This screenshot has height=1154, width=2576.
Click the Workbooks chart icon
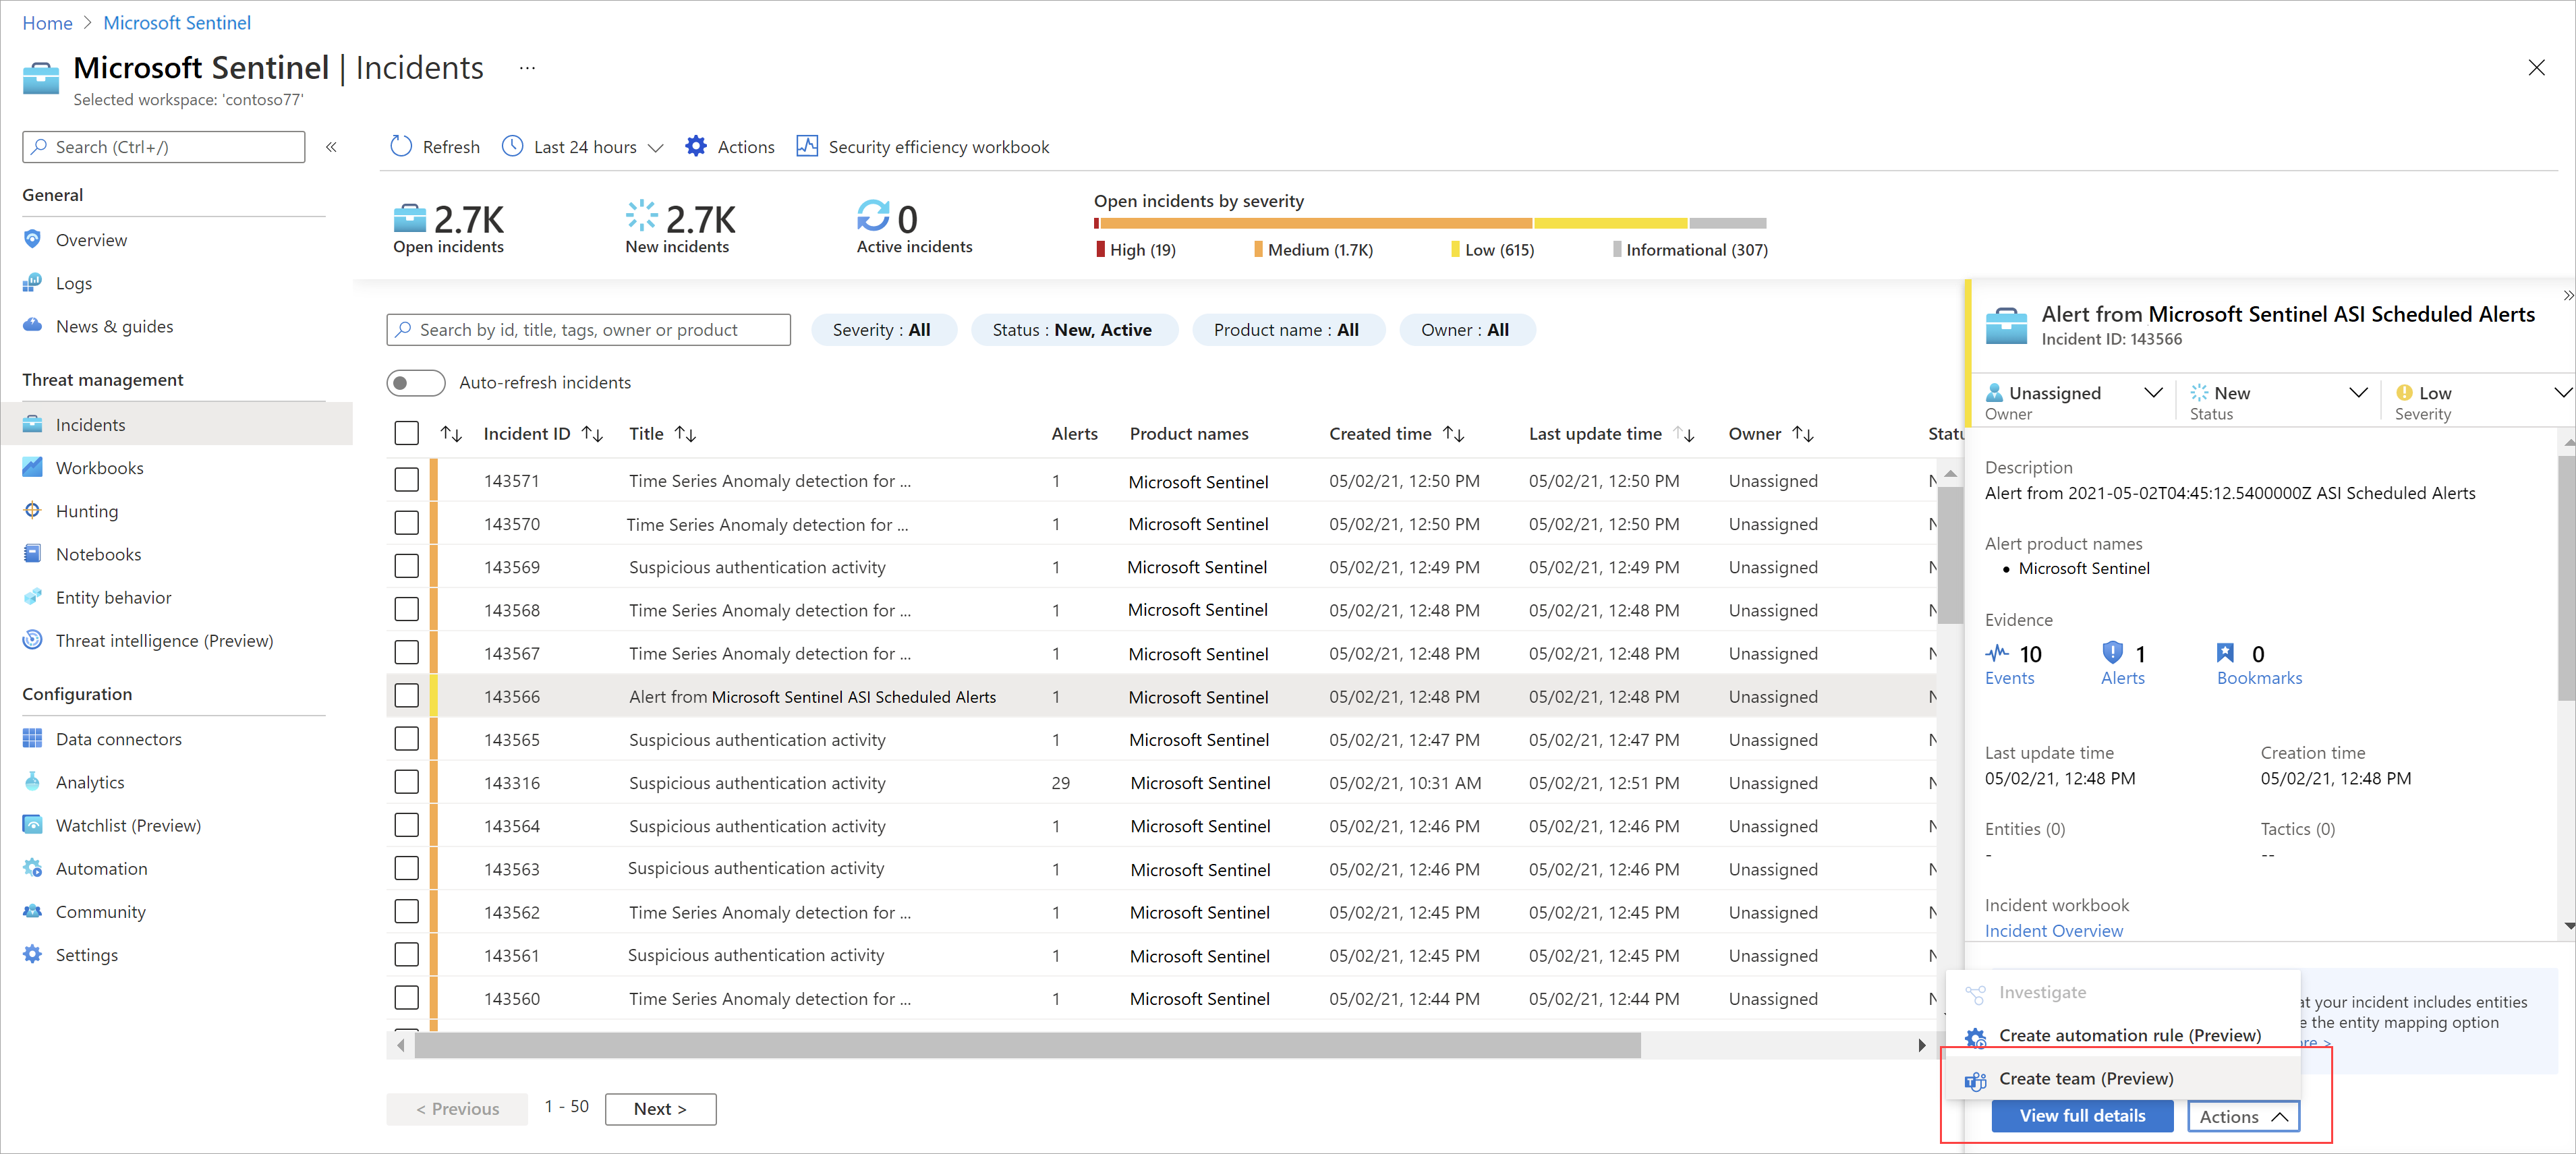33,467
